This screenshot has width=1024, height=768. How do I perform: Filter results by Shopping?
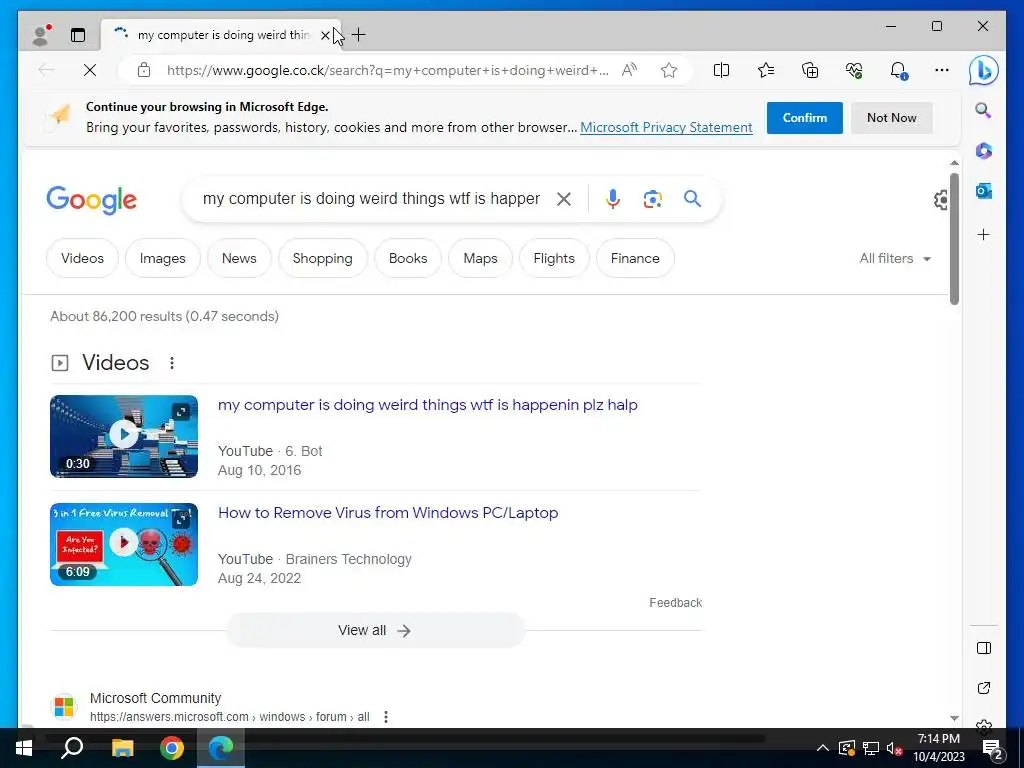pos(323,258)
